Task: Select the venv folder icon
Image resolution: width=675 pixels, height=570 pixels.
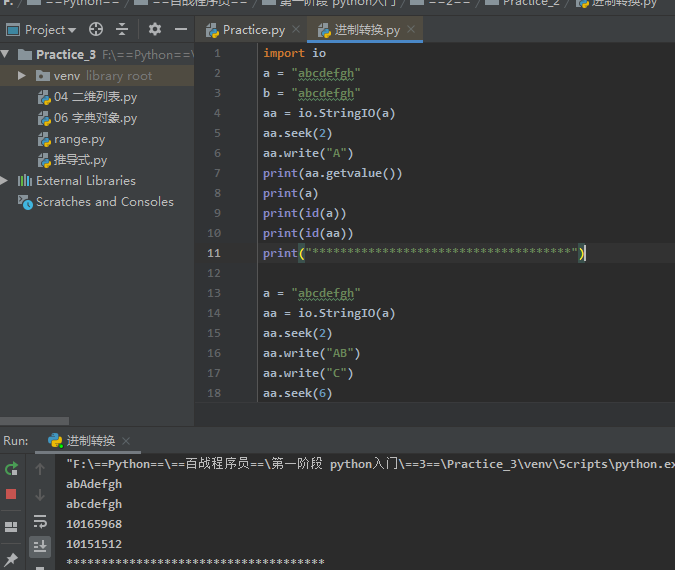Action: click(43, 76)
